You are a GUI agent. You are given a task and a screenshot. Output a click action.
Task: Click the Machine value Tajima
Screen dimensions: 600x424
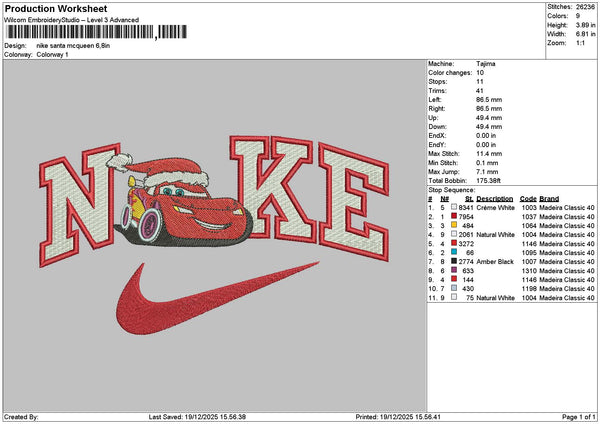pos(486,64)
